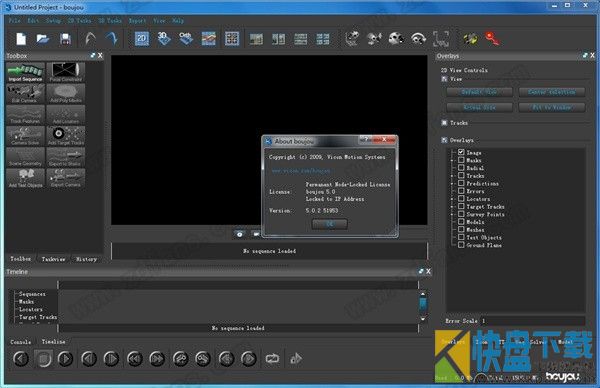Select the Orth view toolbar icon

(186, 39)
